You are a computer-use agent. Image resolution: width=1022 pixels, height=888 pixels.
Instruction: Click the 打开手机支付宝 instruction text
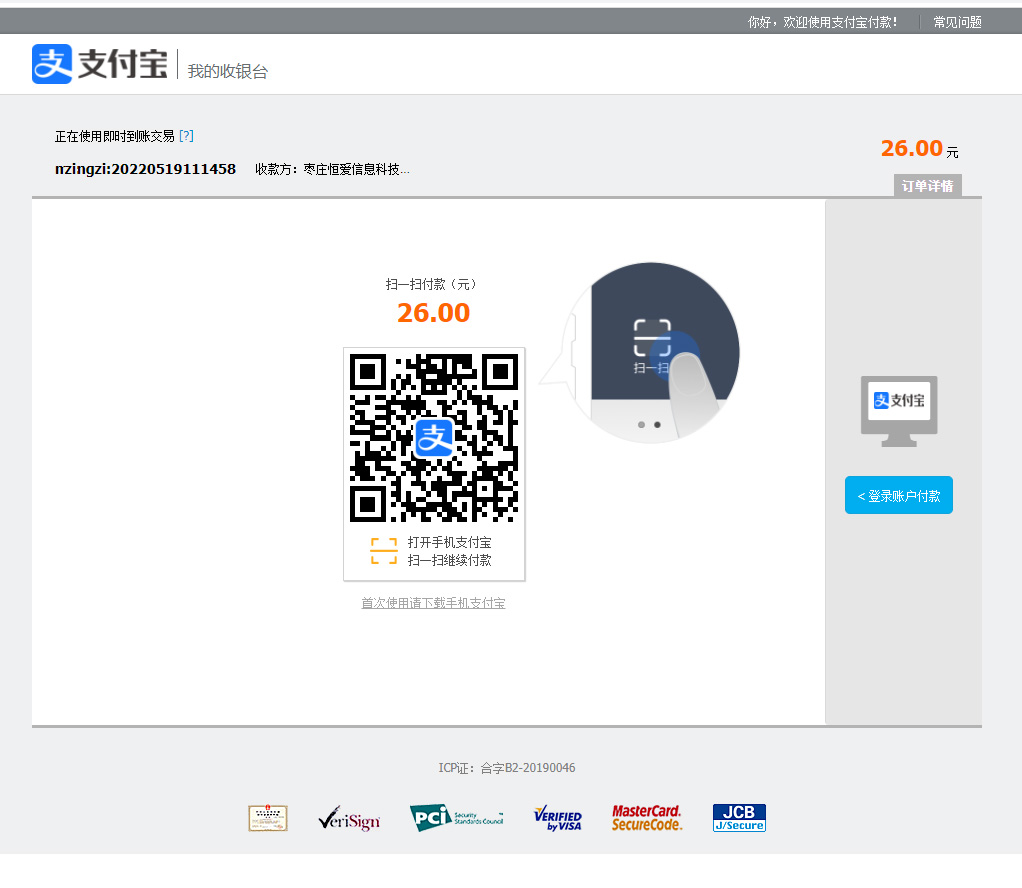pyautogui.click(x=450, y=542)
